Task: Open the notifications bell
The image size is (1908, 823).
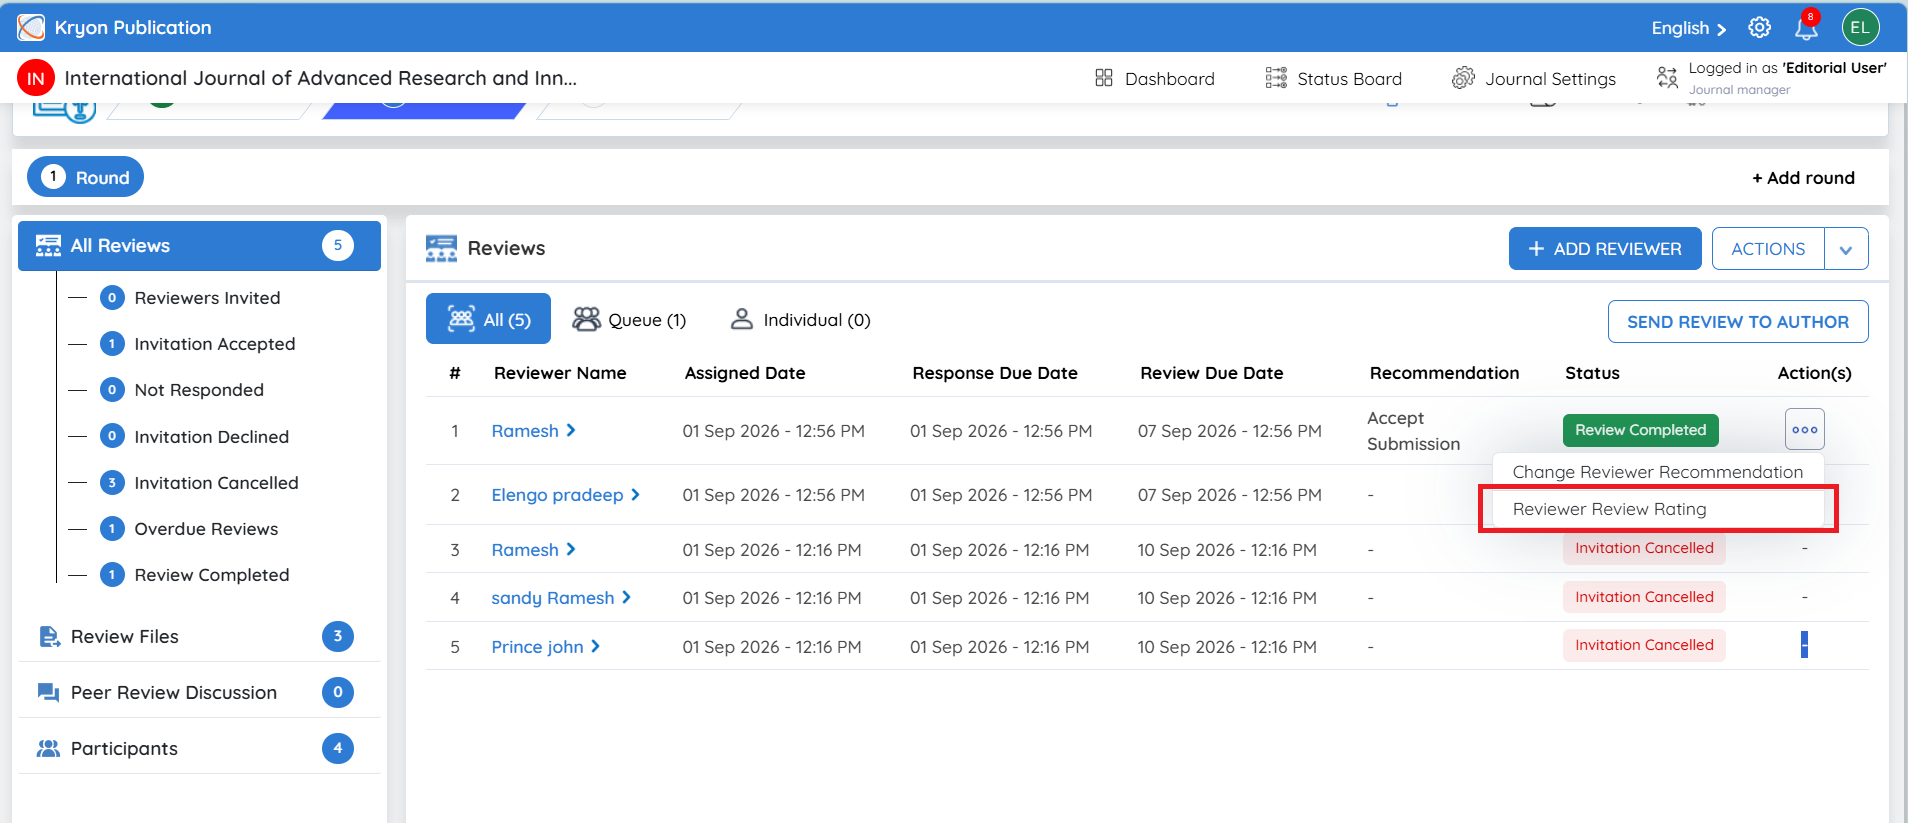Action: pos(1806,28)
